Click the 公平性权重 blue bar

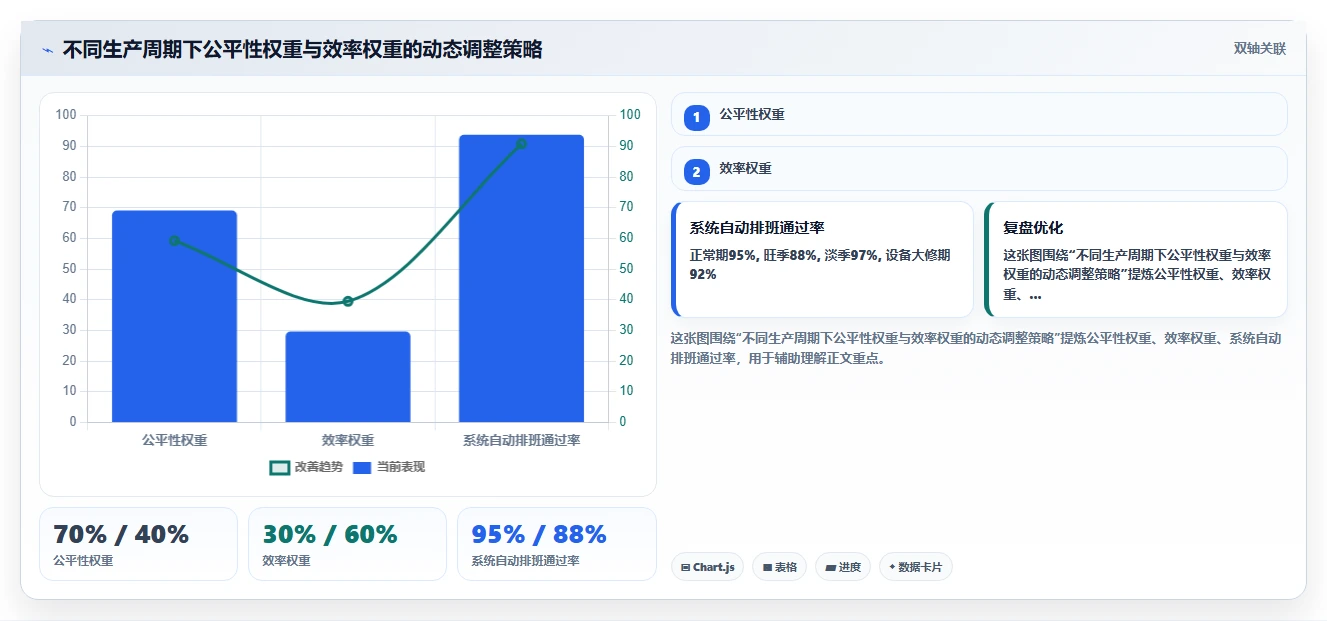[174, 316]
